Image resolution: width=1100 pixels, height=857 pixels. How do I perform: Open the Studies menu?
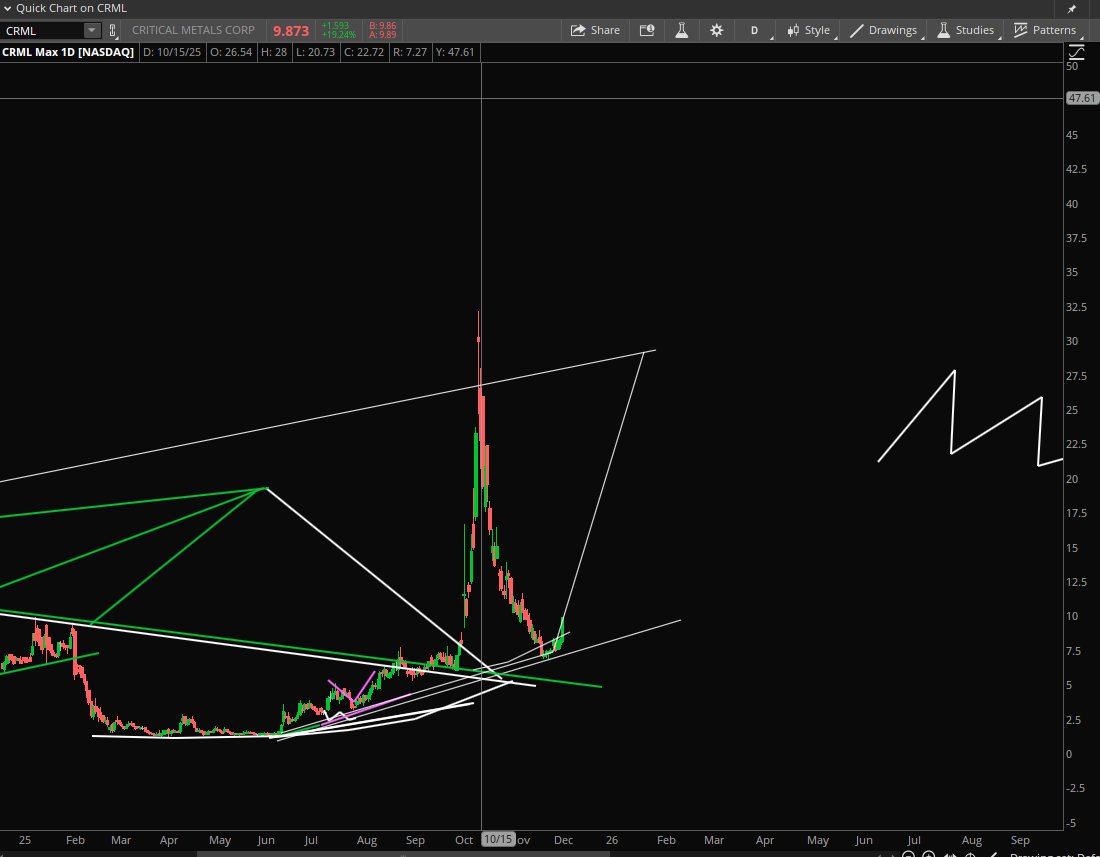(x=966, y=30)
